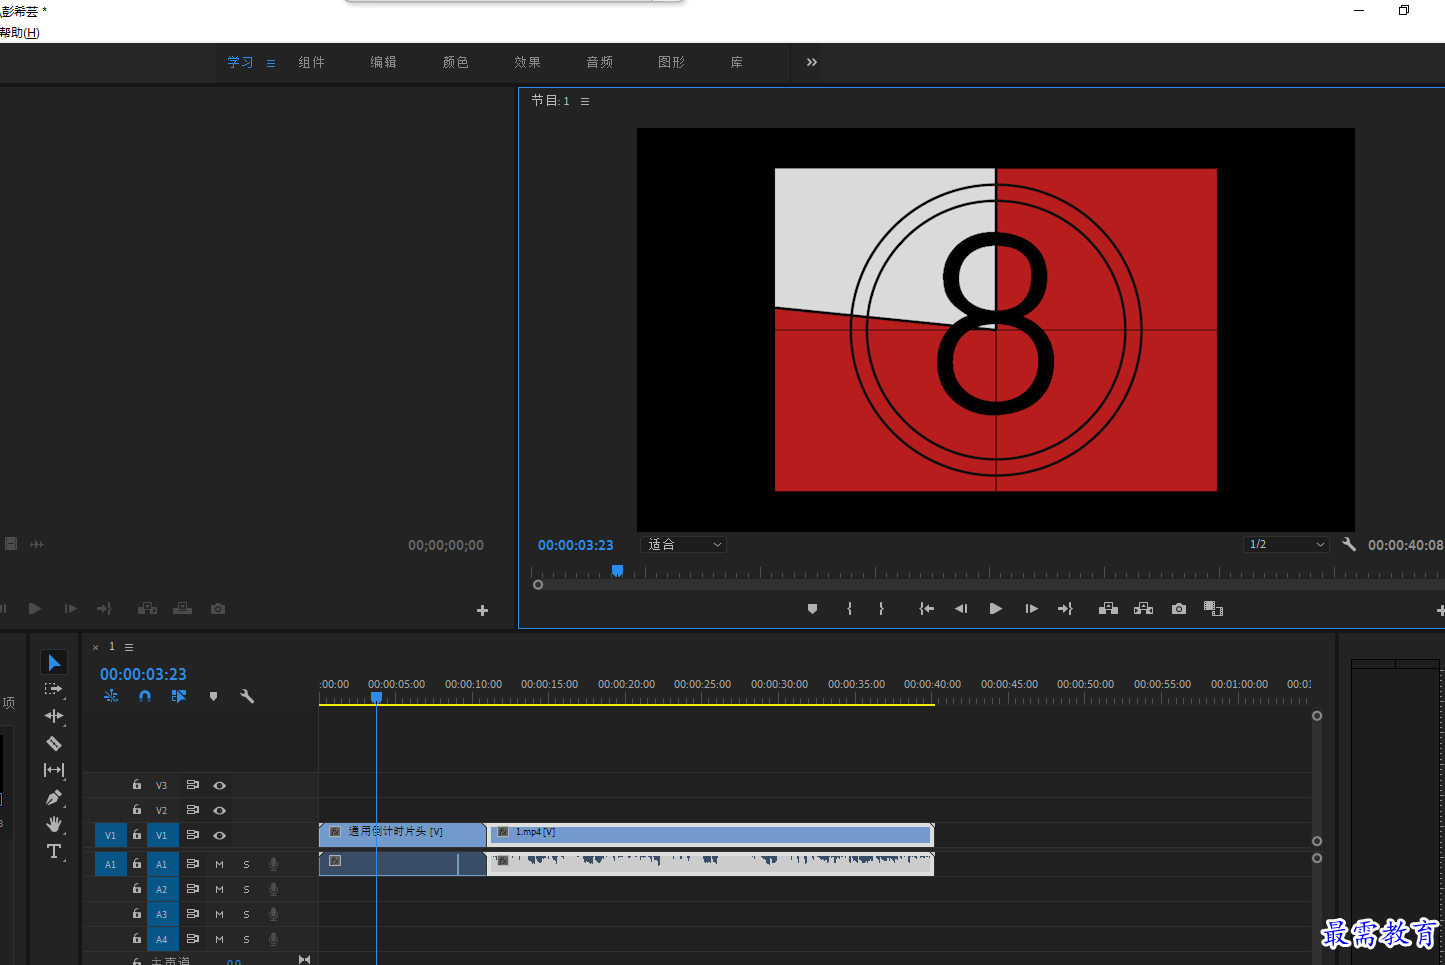Open the 学习 workspace menu icon
1445x965 pixels.
(270, 63)
